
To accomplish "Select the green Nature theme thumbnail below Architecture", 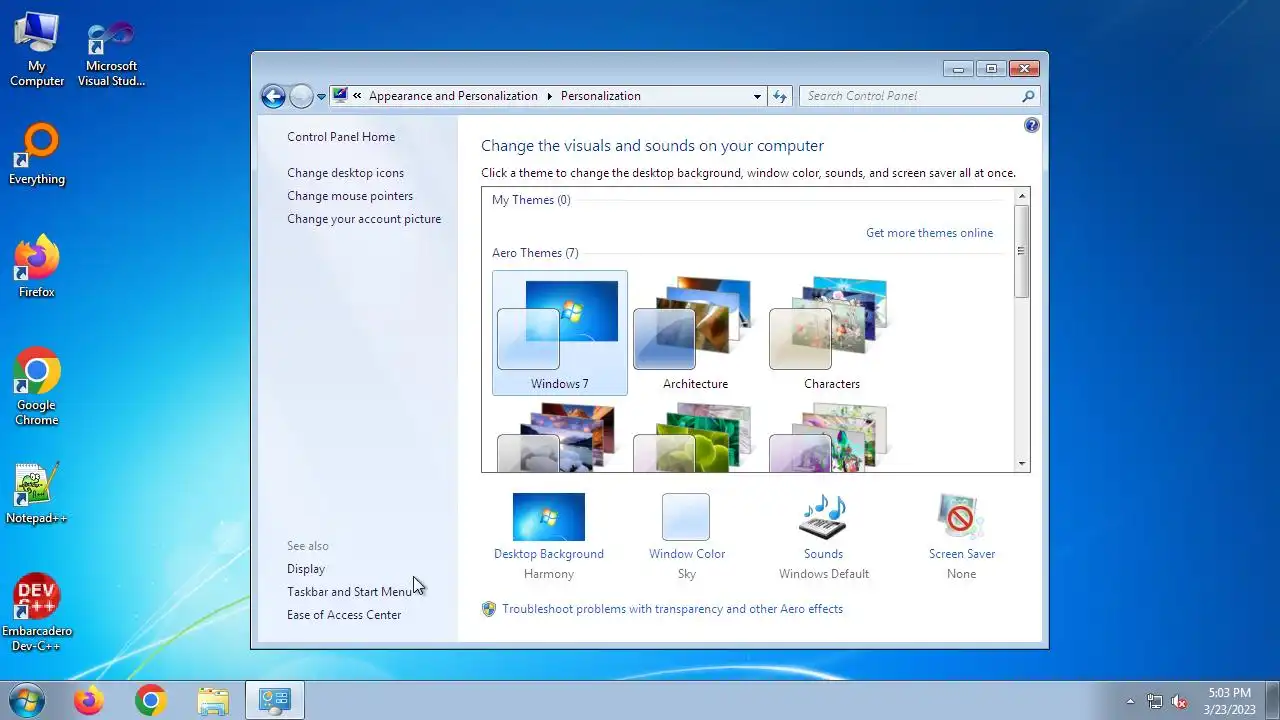I will point(696,437).
